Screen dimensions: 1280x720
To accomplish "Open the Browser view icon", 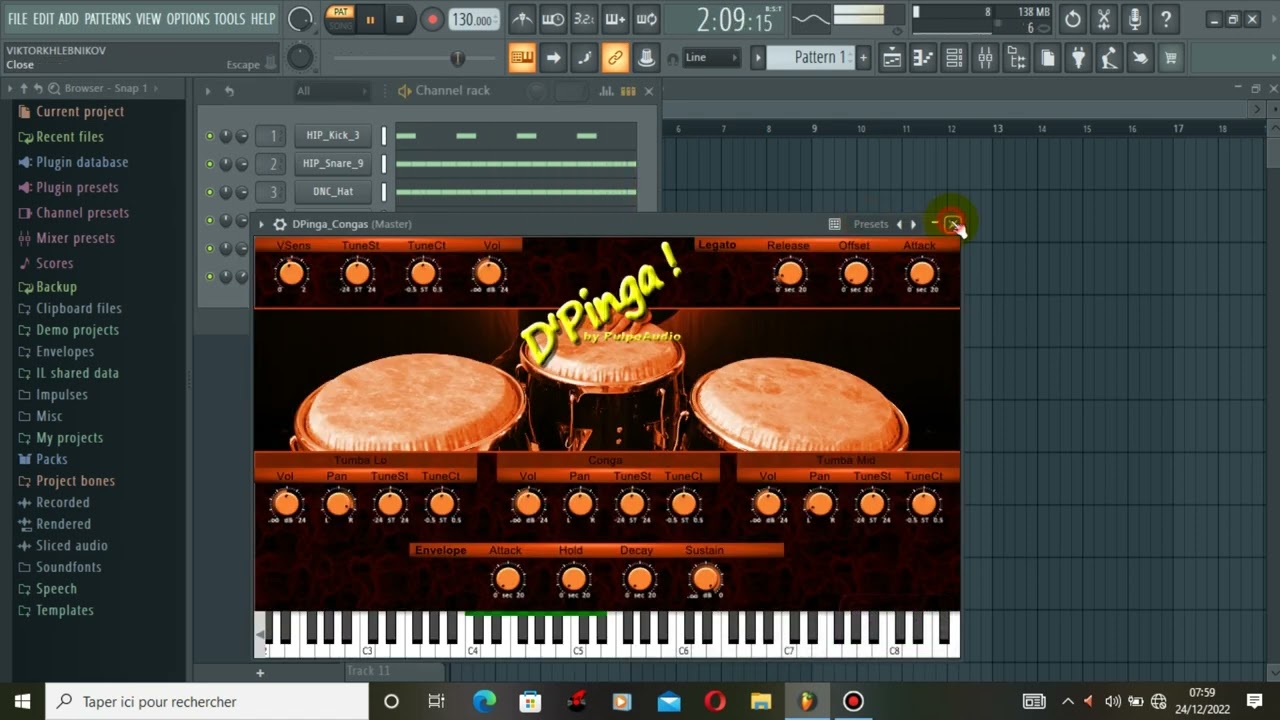I will click(1016, 58).
